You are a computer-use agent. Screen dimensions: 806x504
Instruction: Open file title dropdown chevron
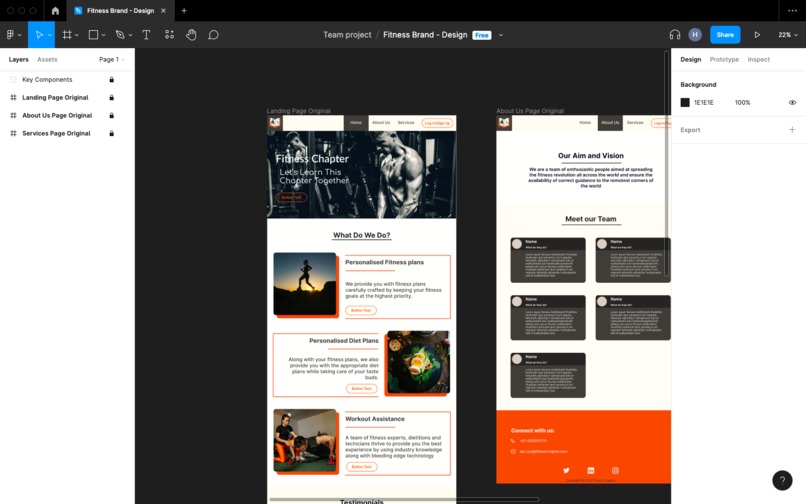[501, 35]
